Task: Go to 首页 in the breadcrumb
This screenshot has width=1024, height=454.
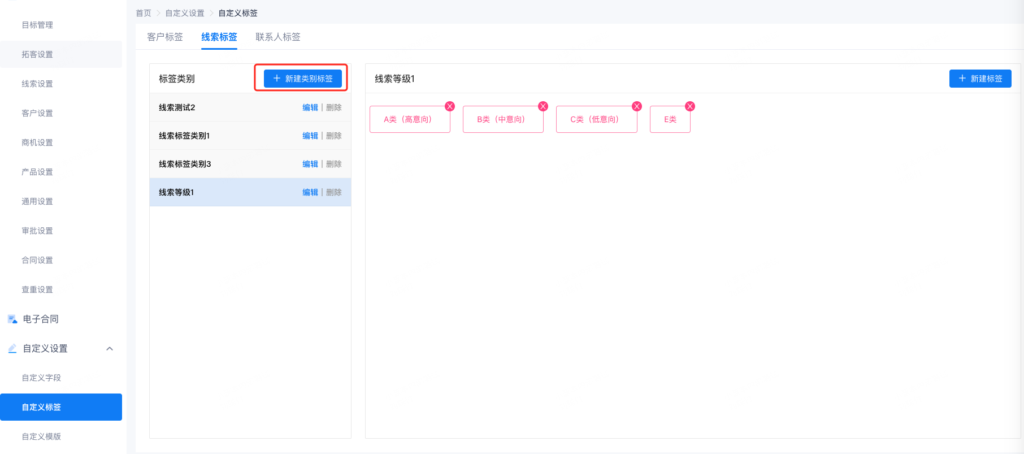Action: click(144, 13)
